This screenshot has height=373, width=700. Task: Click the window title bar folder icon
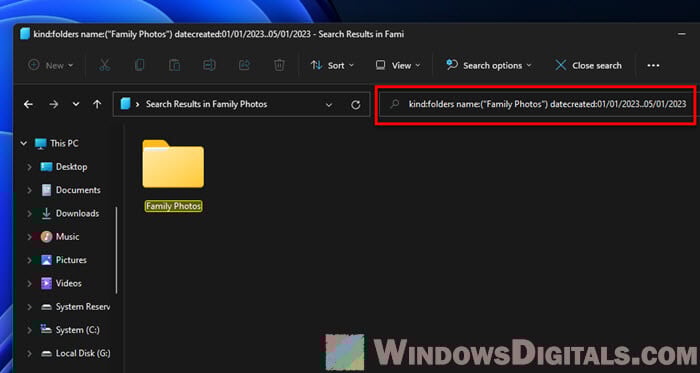coord(25,34)
